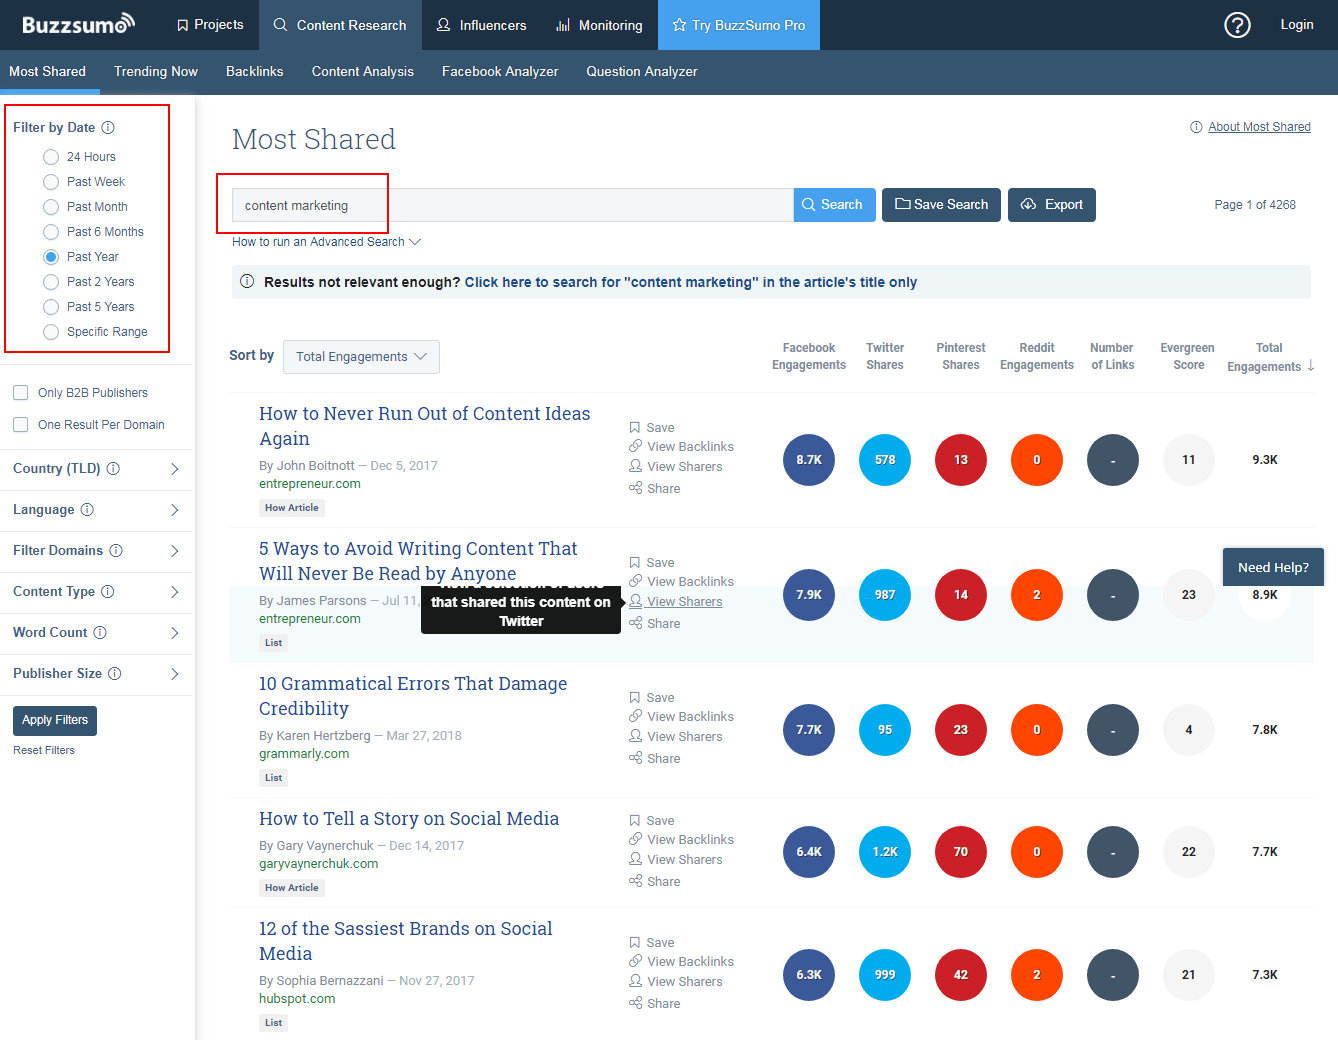Sort by Total Engagements column header

click(1270, 357)
